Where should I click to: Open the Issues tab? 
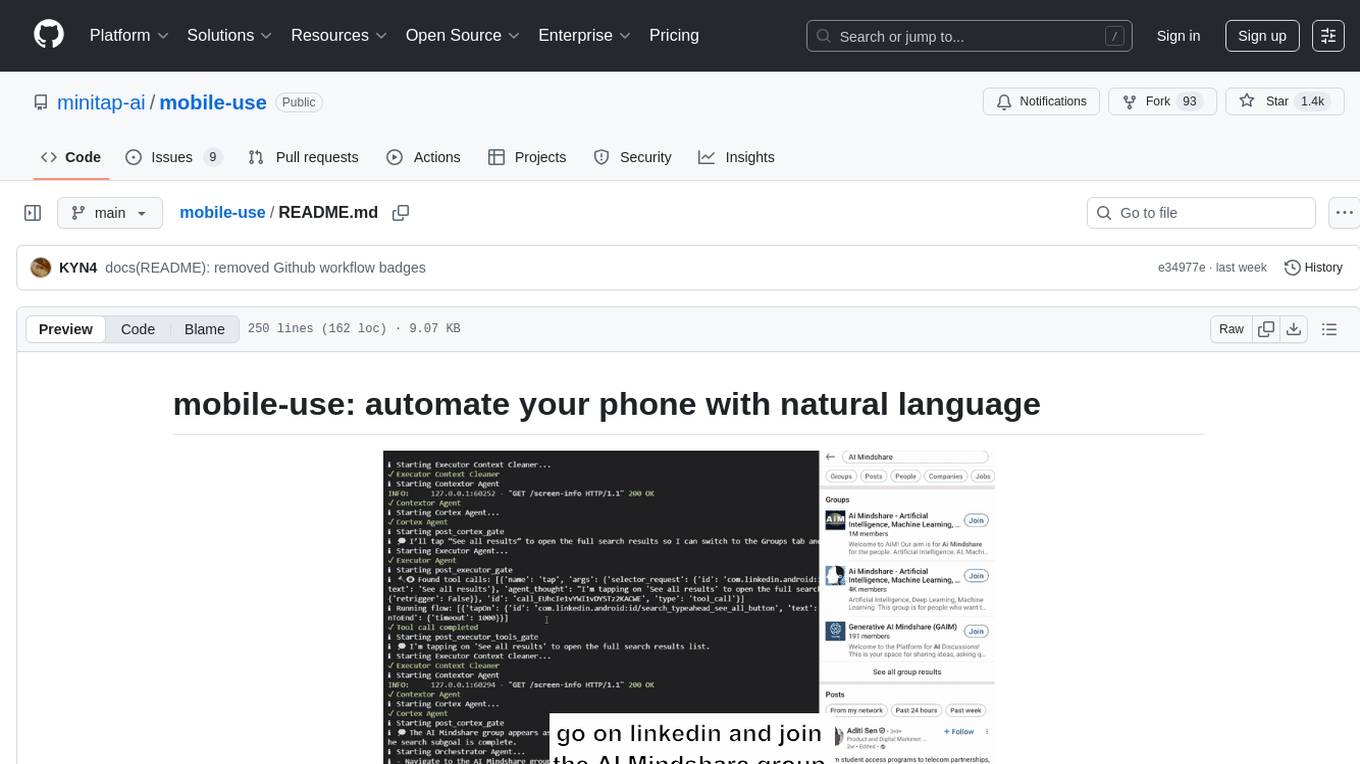[173, 157]
